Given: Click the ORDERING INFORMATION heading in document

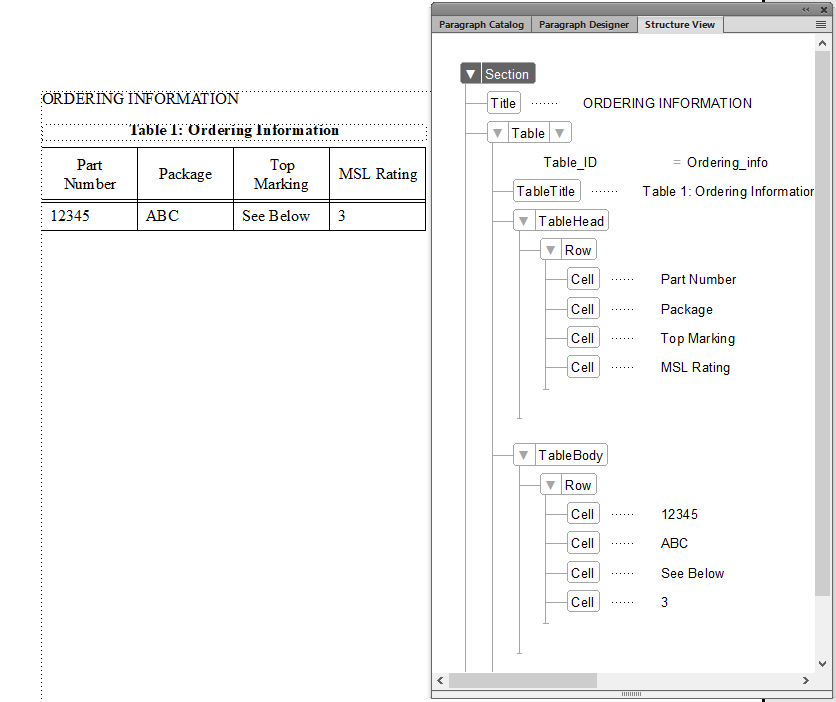Looking at the screenshot, I should (x=140, y=99).
